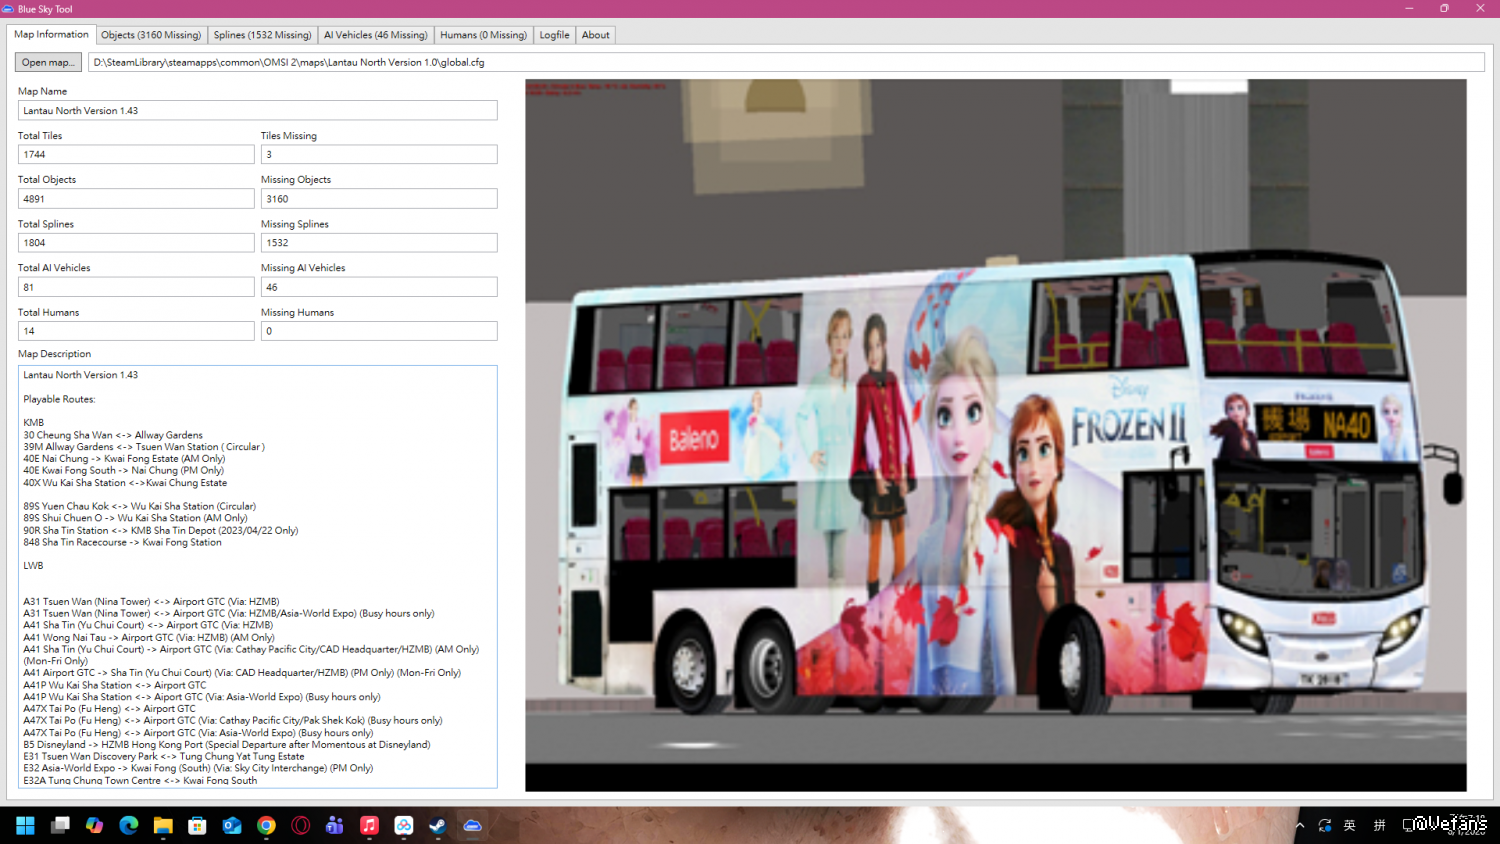Click the Missing Objects field showing 3160
Screen dimensions: 1500x844
pos(379,198)
